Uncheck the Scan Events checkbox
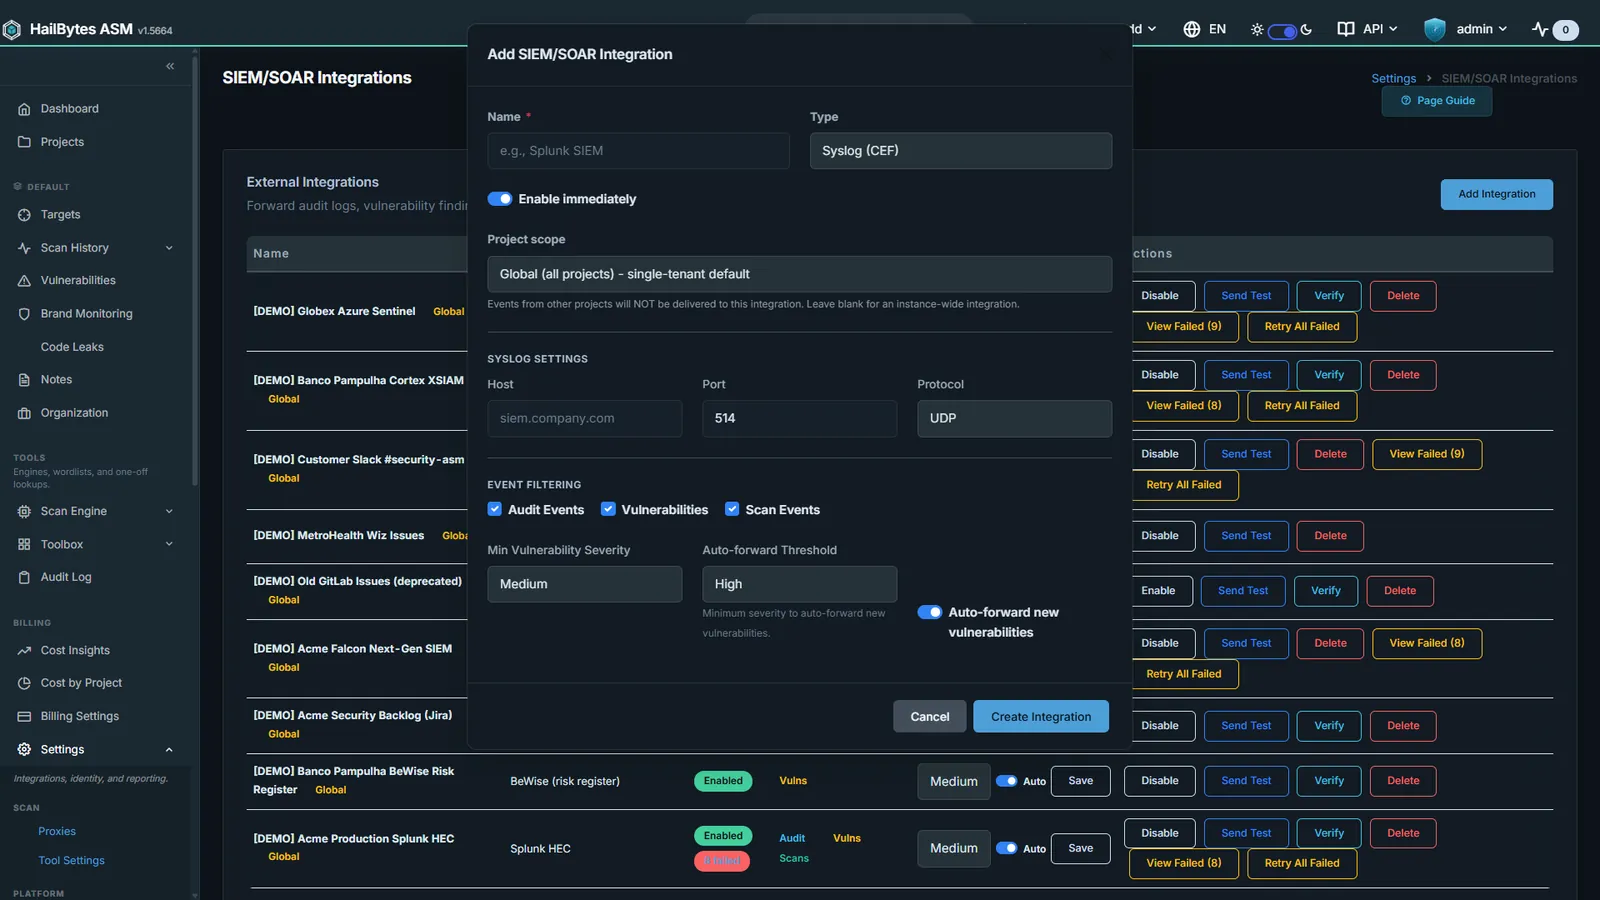Screen dimensions: 1600x900 [x=732, y=509]
